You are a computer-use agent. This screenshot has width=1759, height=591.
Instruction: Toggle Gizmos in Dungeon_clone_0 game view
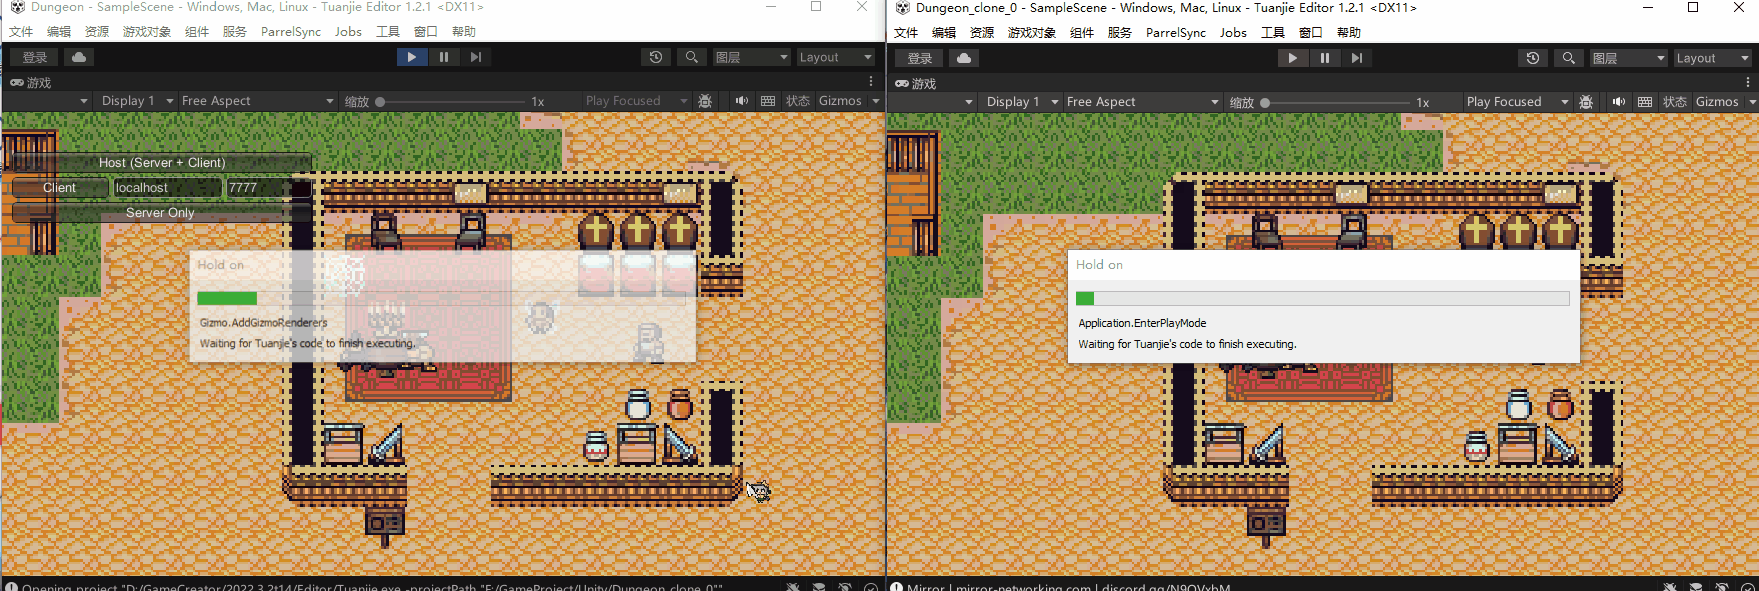[x=1717, y=102]
